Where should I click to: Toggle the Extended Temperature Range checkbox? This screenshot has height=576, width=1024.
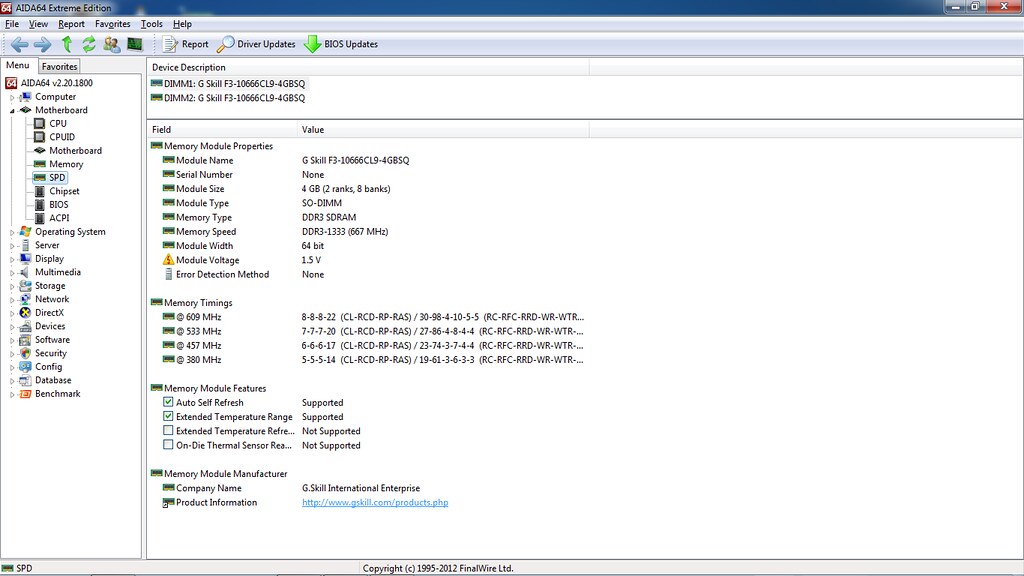click(168, 417)
